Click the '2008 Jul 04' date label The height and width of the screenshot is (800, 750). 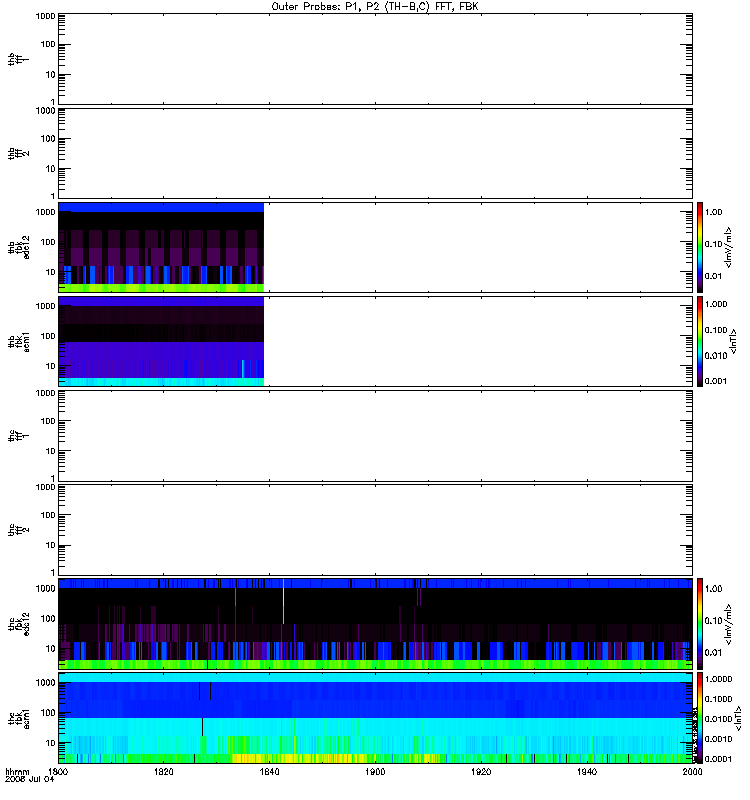pyautogui.click(x=29, y=779)
